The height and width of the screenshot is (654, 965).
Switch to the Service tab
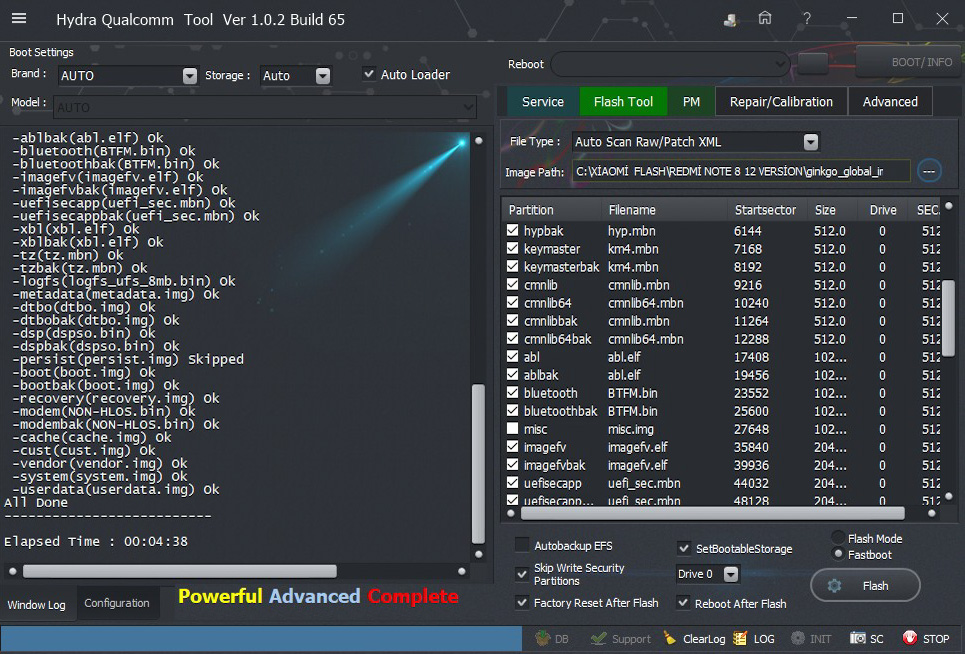tap(543, 102)
